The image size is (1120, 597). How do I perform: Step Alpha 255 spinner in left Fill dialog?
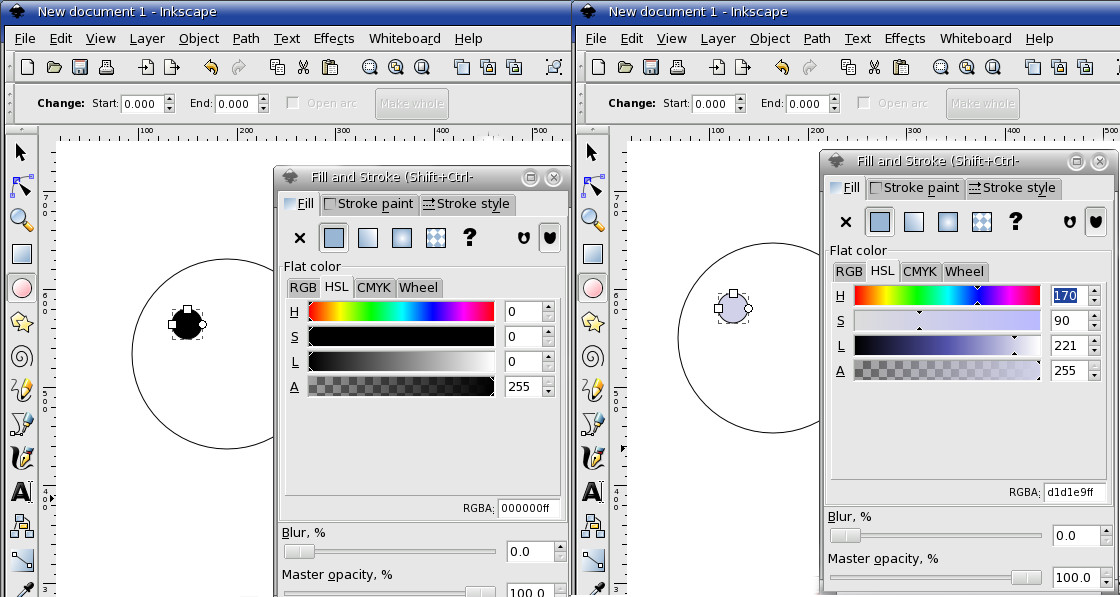coord(548,387)
